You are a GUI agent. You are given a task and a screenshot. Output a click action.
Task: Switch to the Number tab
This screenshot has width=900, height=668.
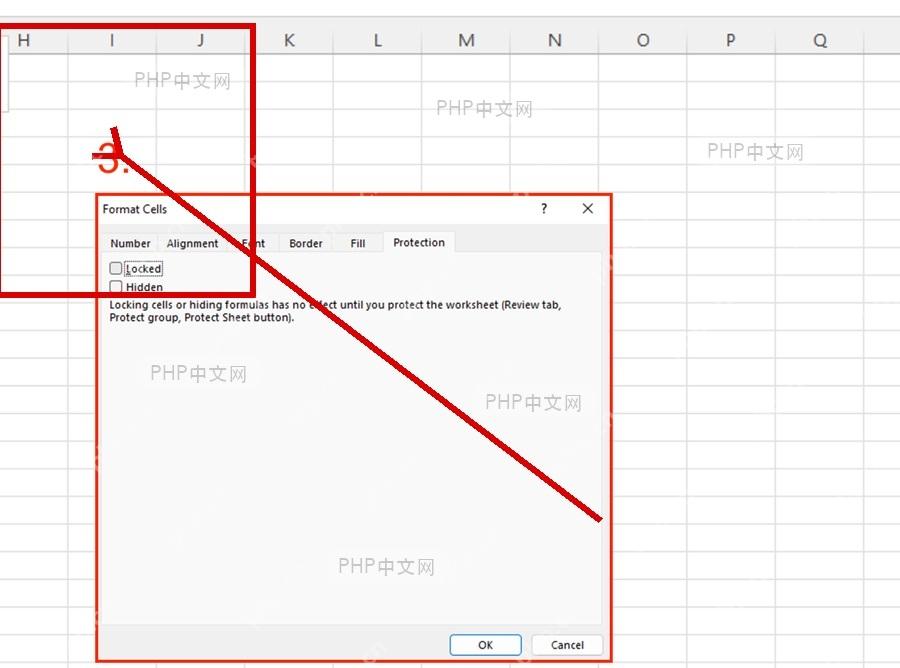coord(130,243)
